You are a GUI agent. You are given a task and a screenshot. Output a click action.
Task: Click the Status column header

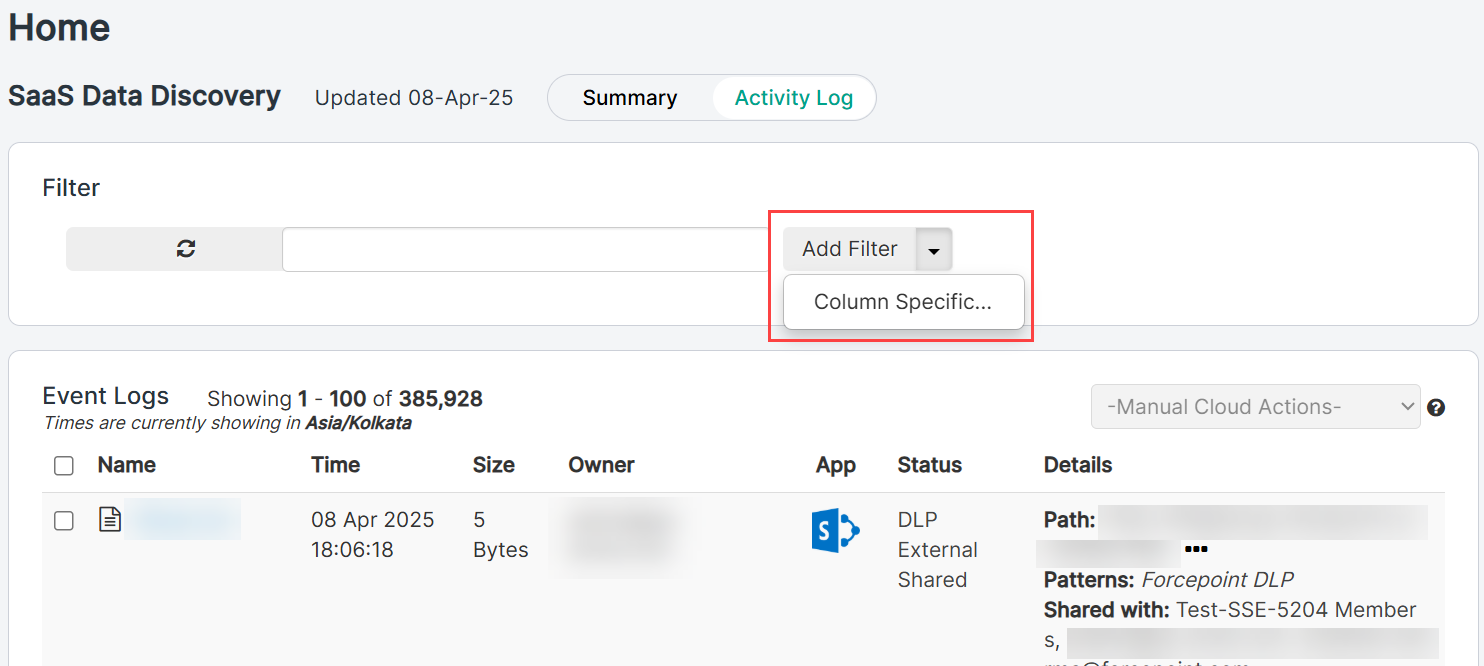pos(929,465)
